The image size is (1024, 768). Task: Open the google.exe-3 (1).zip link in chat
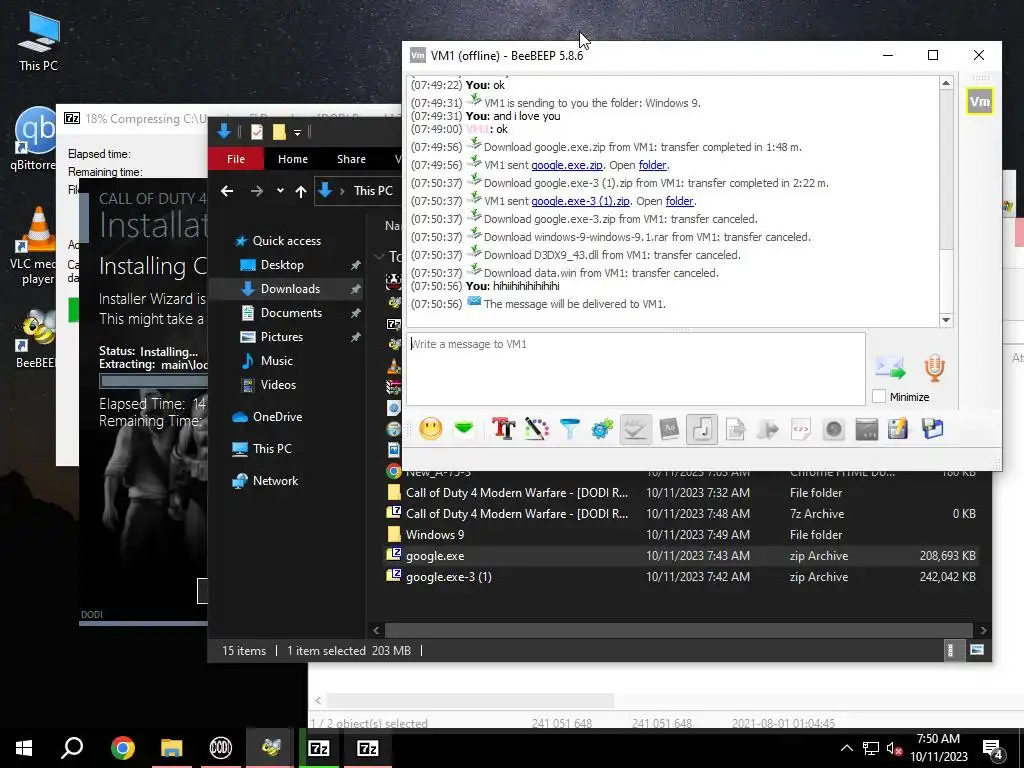[581, 201]
